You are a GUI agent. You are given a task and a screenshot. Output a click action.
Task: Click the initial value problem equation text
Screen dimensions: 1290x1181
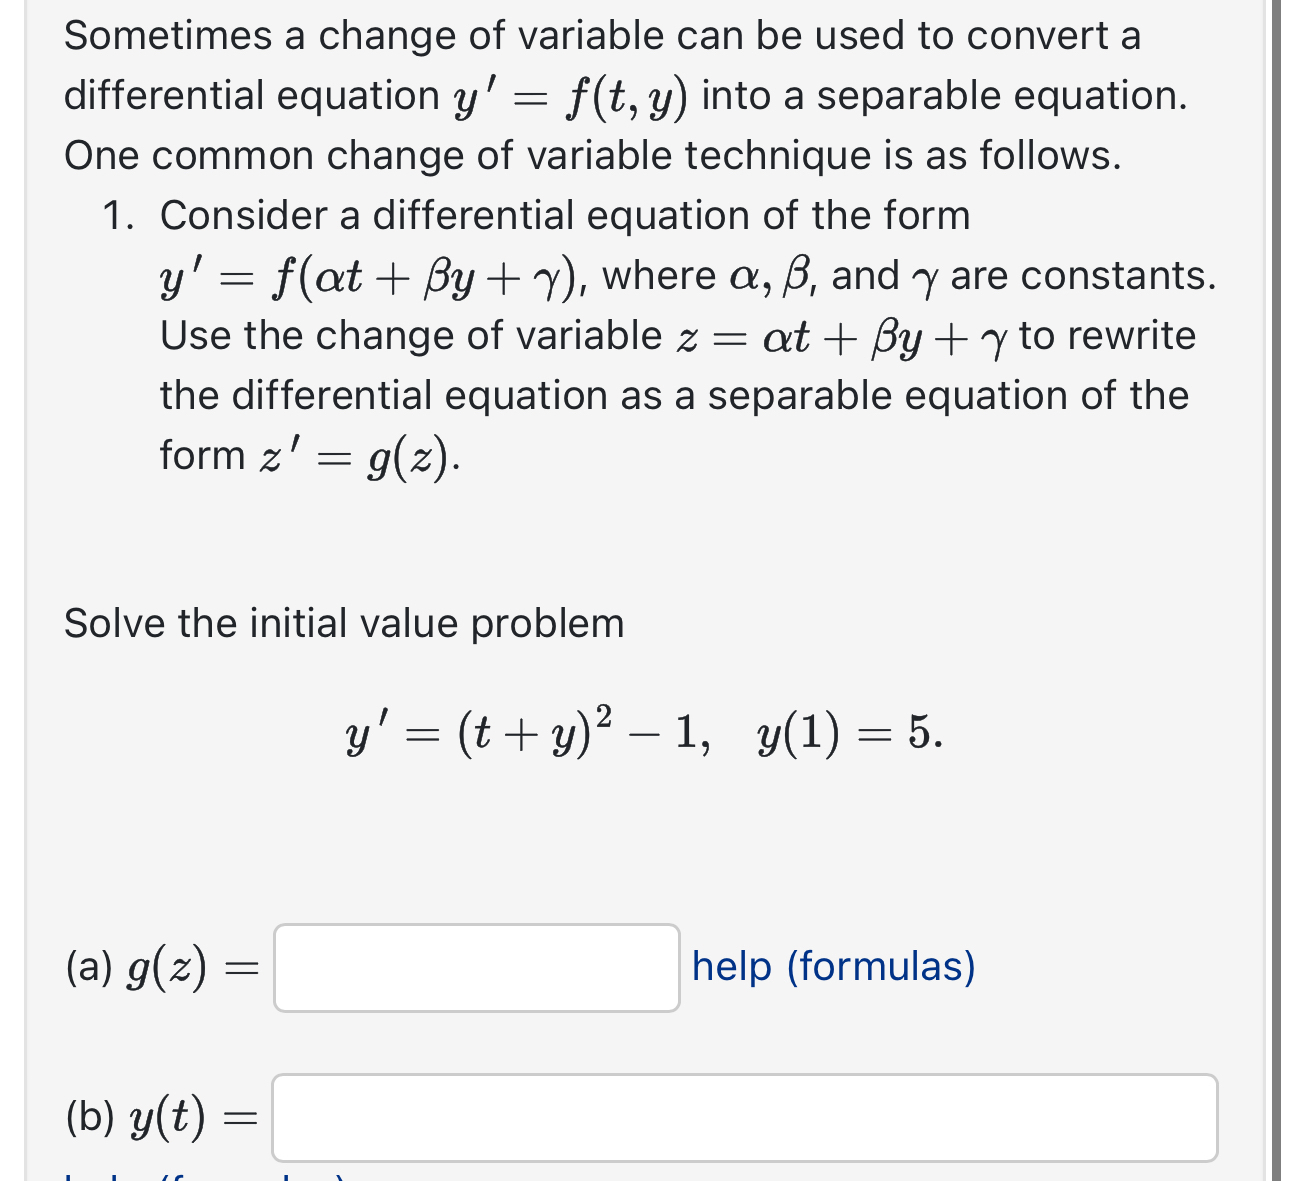[x=643, y=733]
